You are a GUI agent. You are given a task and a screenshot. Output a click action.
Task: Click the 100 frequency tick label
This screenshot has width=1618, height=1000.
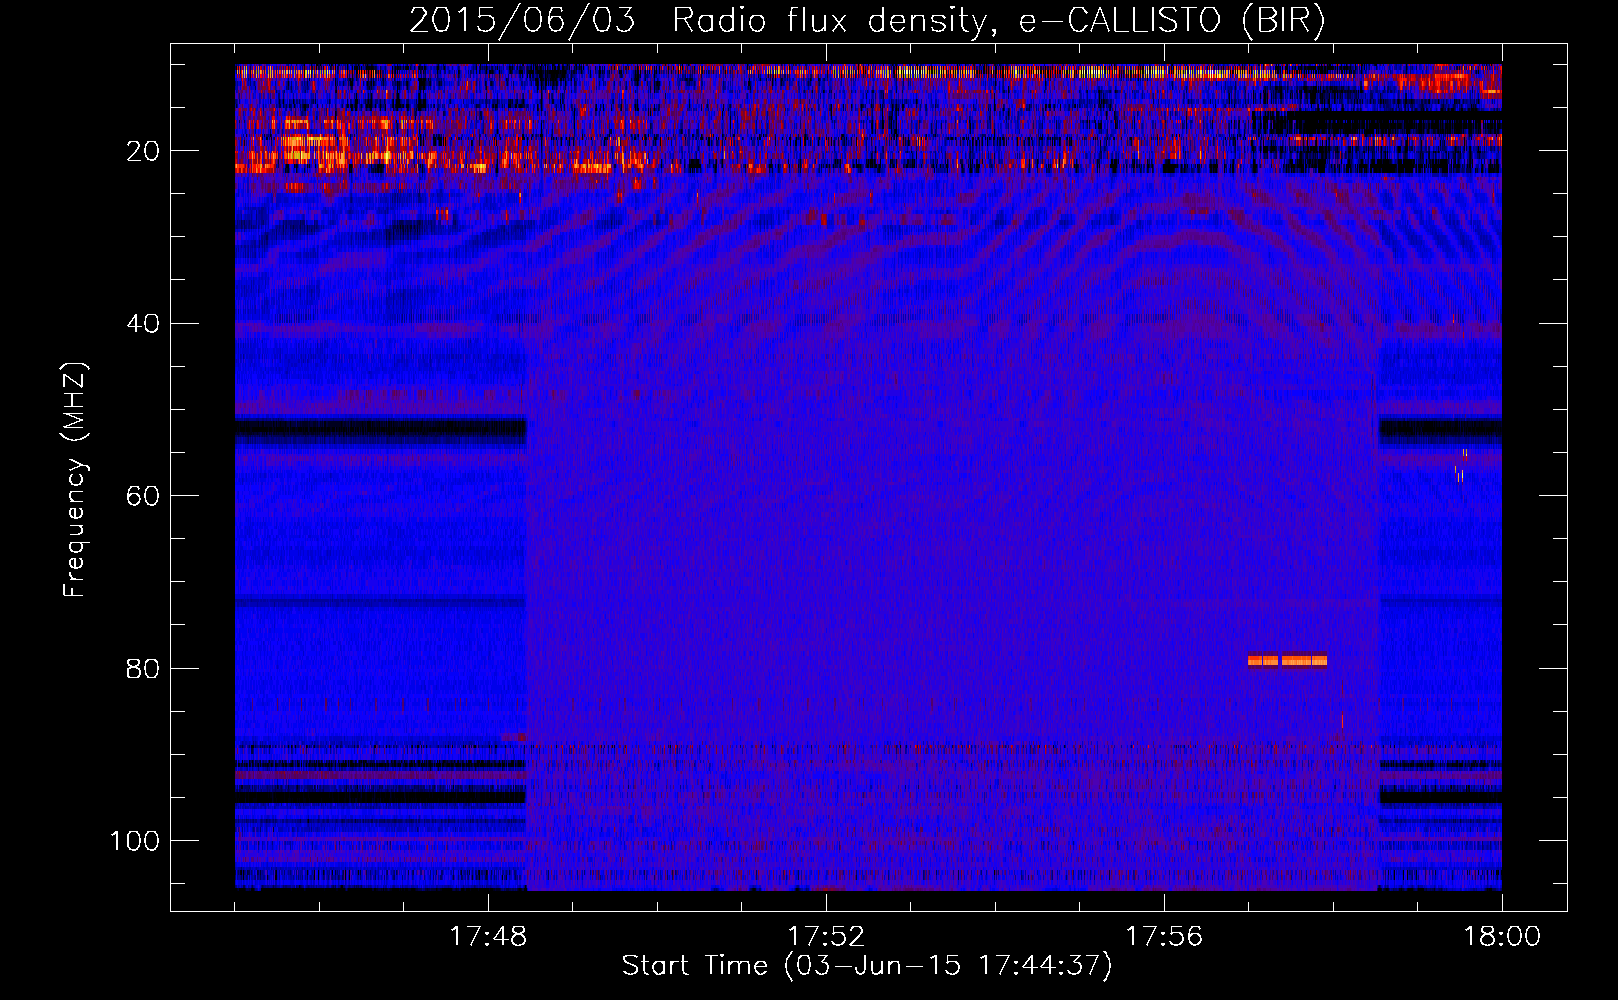[x=135, y=841]
